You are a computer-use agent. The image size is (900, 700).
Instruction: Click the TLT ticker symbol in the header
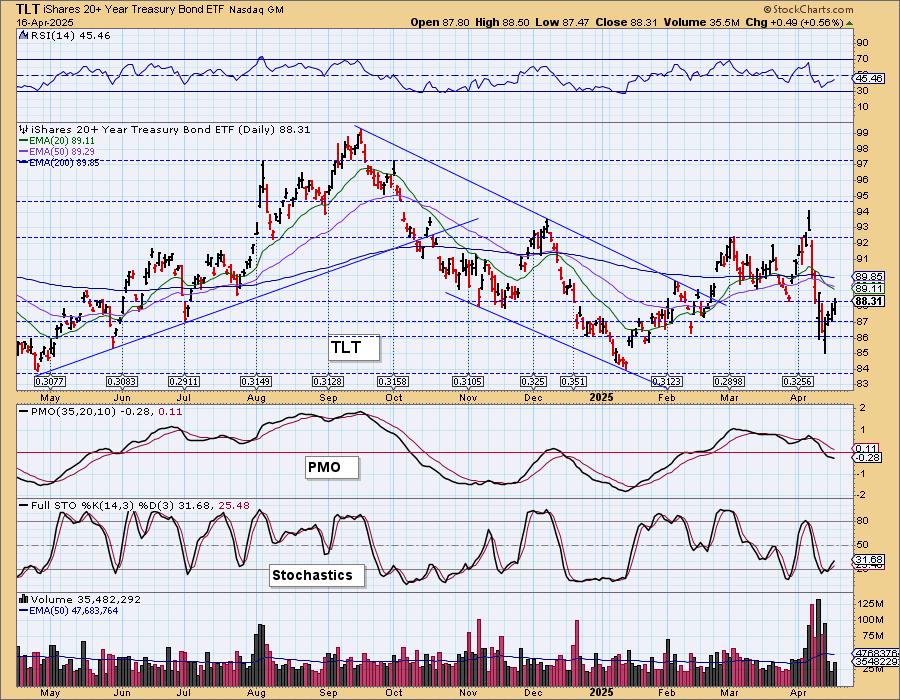pos(27,10)
